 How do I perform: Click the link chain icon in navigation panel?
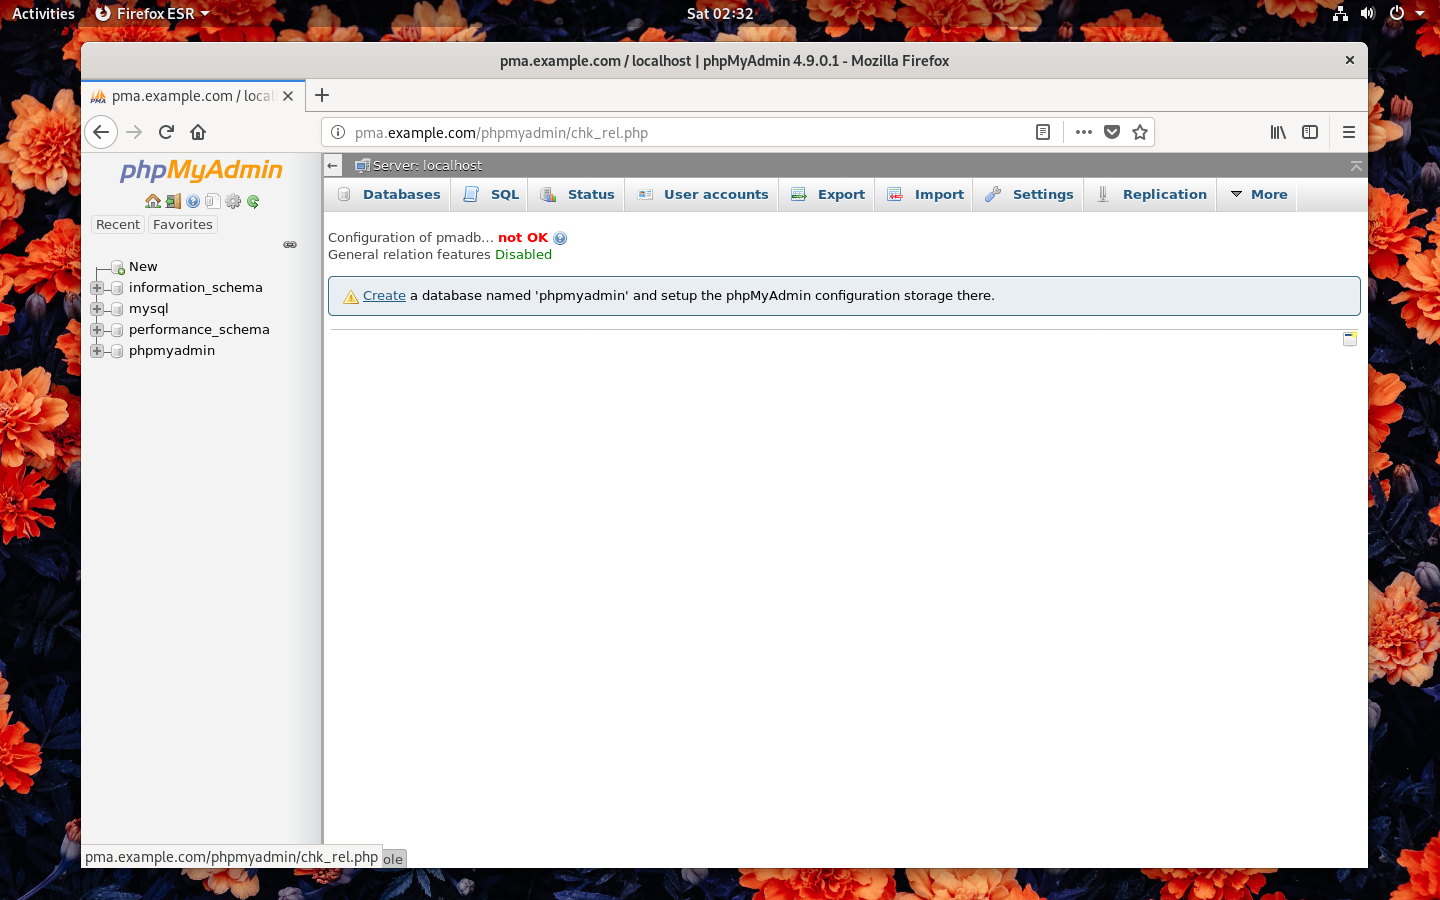click(x=290, y=245)
